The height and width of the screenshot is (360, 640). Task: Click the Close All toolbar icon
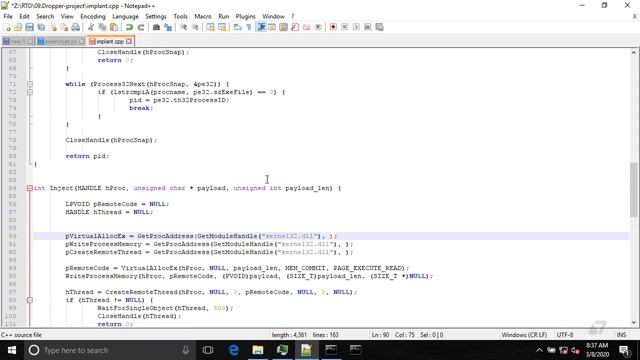click(x=64, y=27)
